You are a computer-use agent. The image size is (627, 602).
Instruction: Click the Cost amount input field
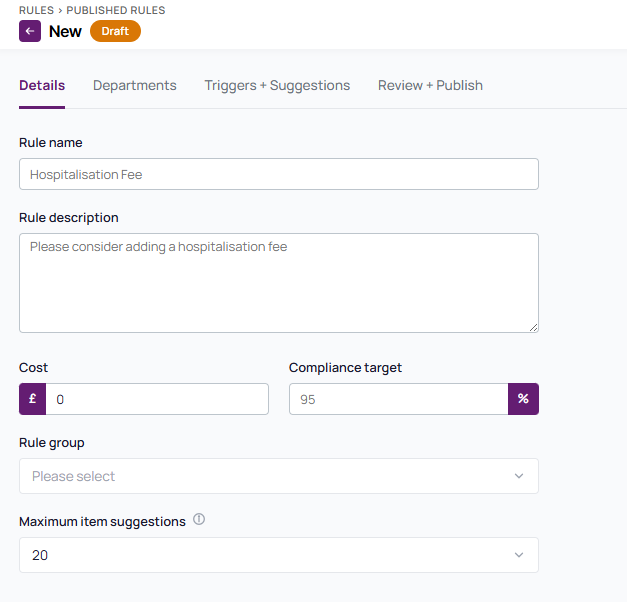(157, 399)
